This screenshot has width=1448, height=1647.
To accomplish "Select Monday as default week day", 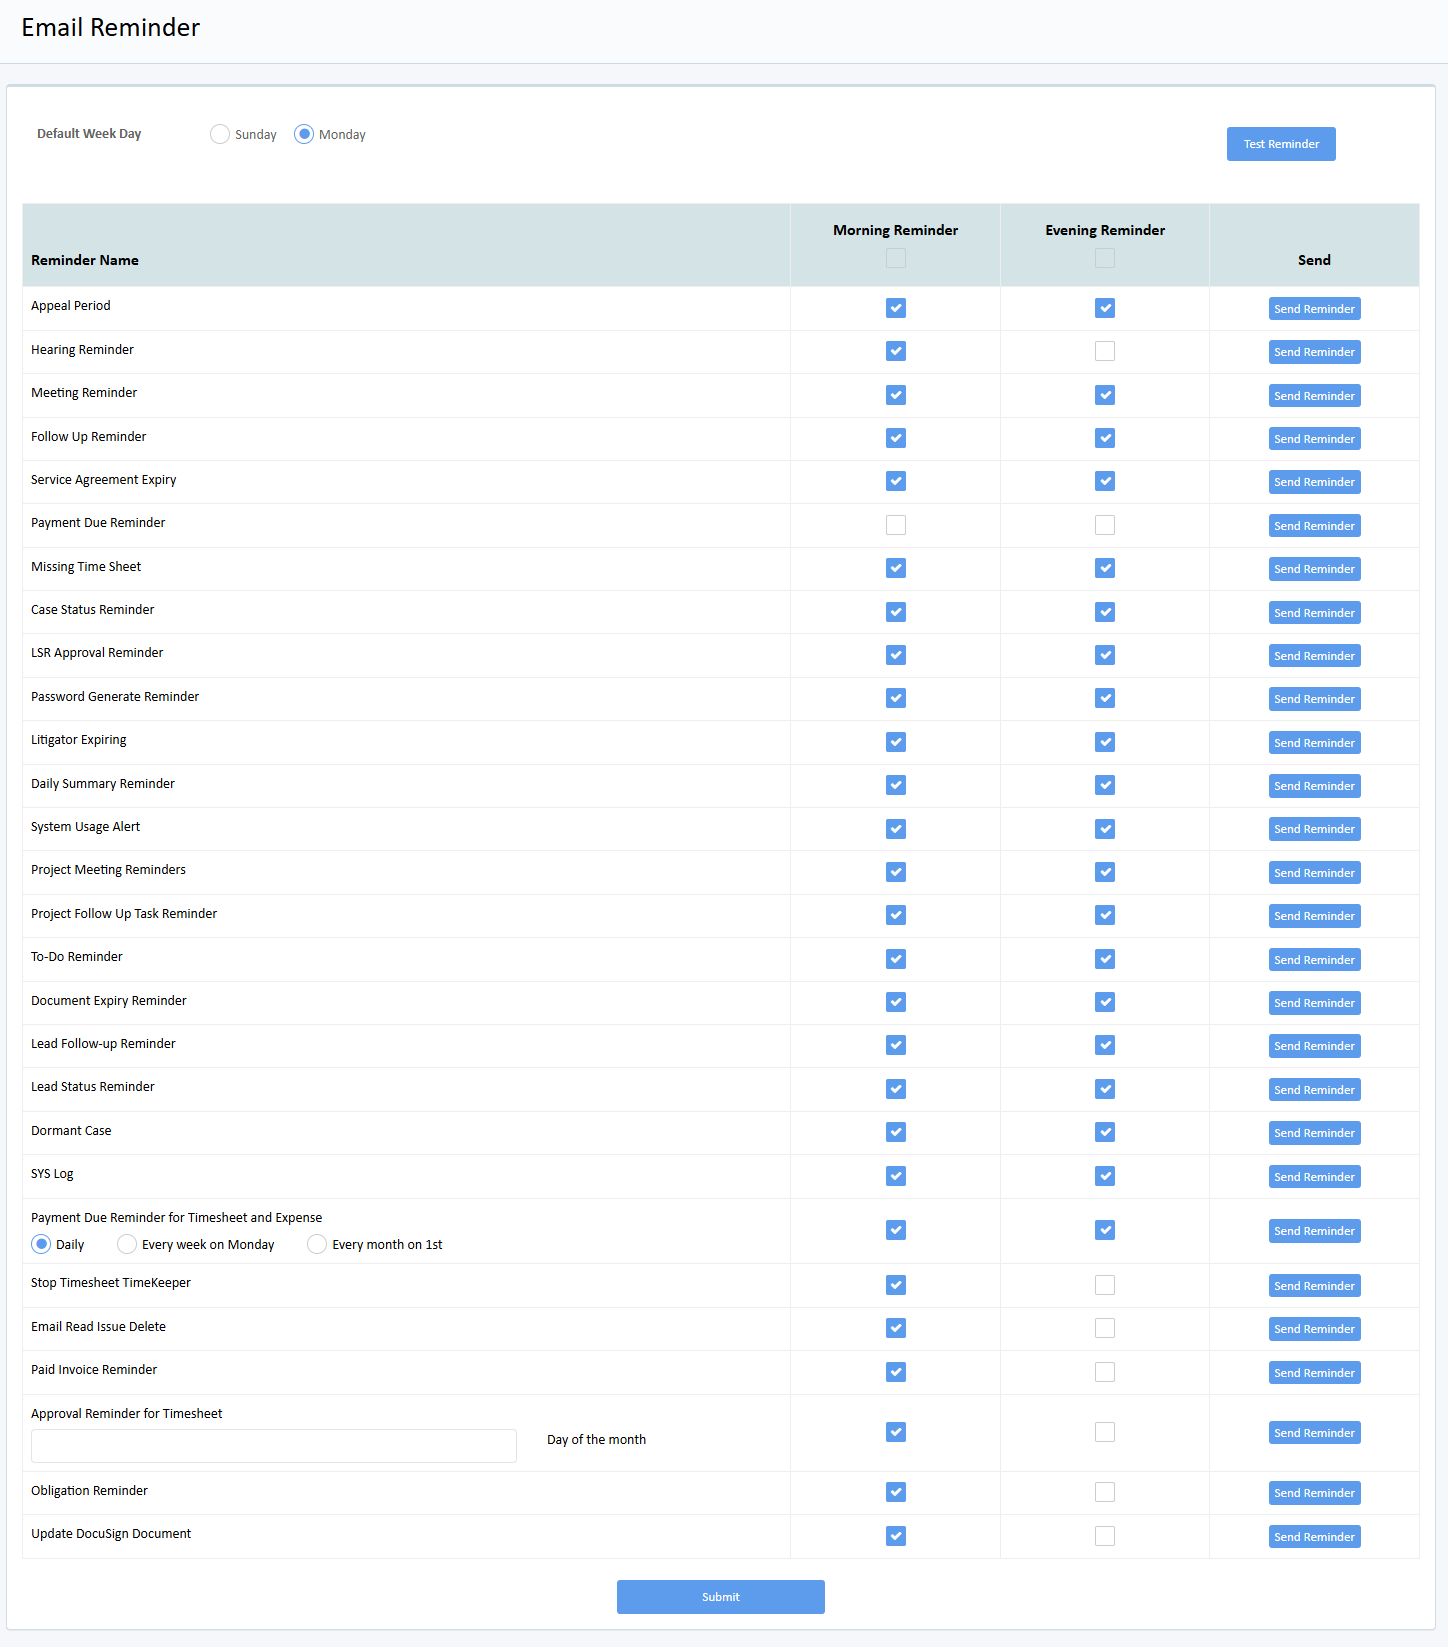I will (304, 134).
